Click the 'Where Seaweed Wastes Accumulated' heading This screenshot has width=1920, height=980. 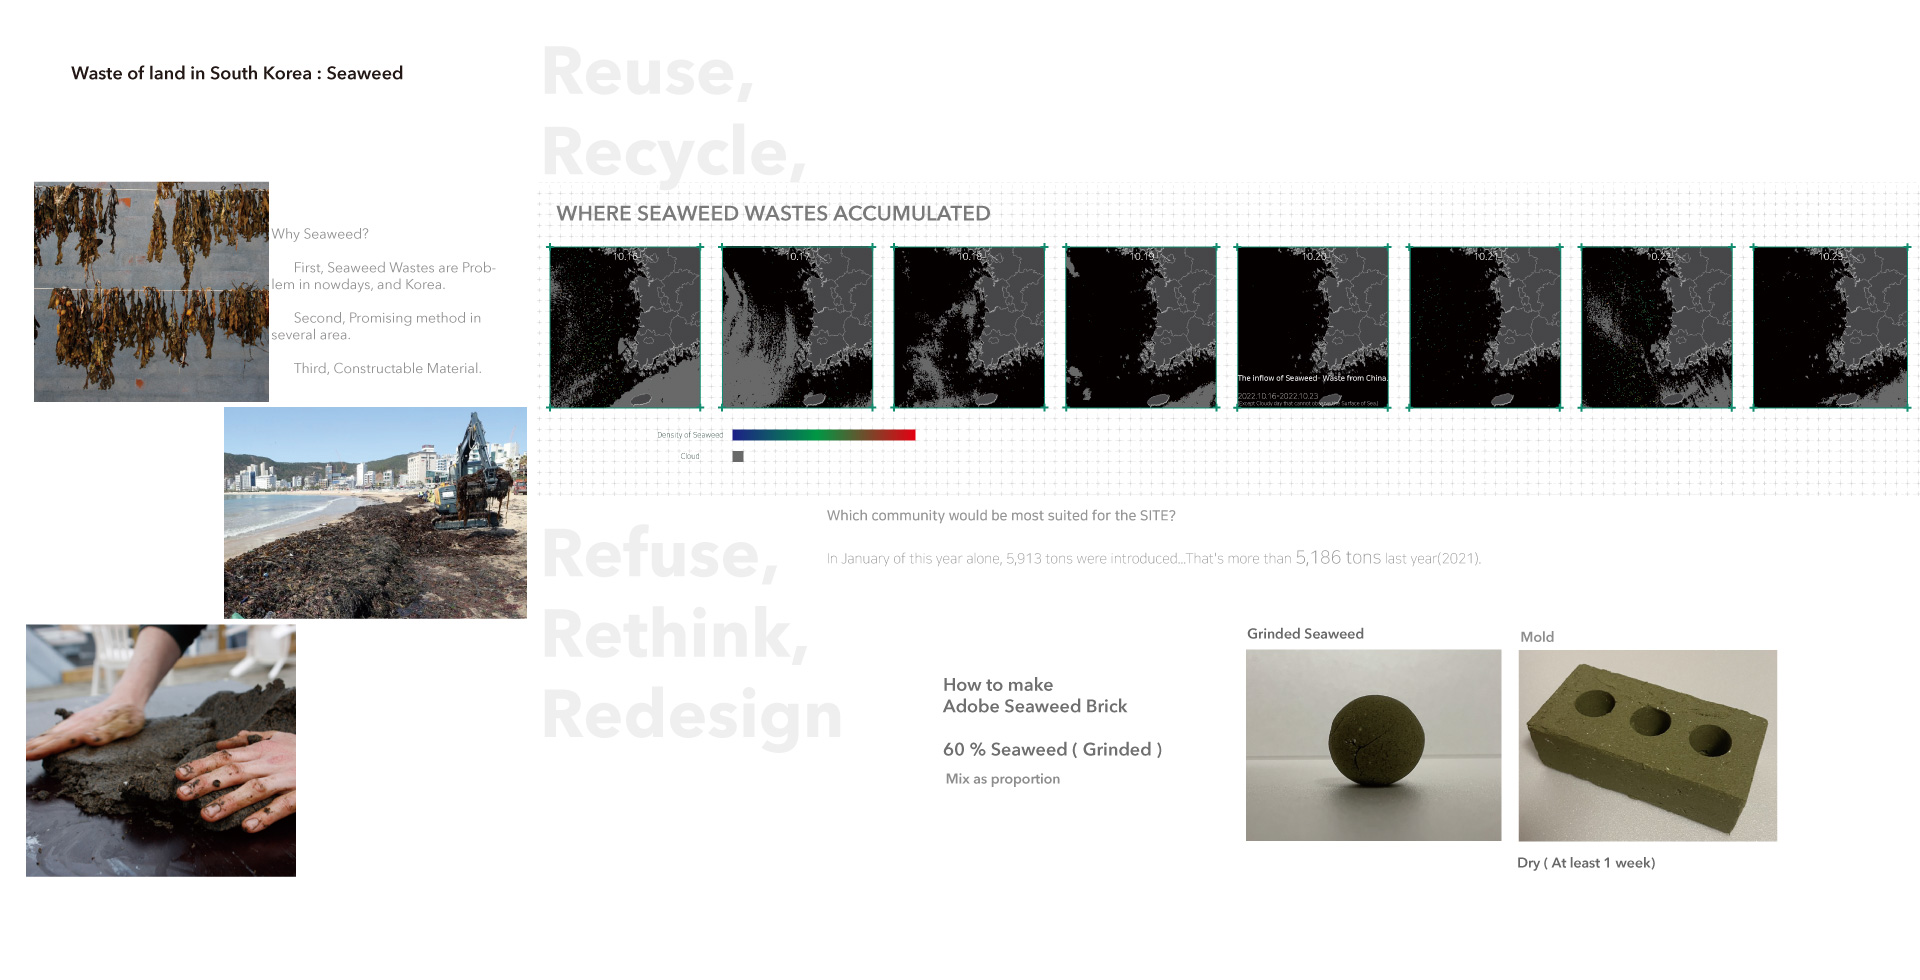point(773,213)
